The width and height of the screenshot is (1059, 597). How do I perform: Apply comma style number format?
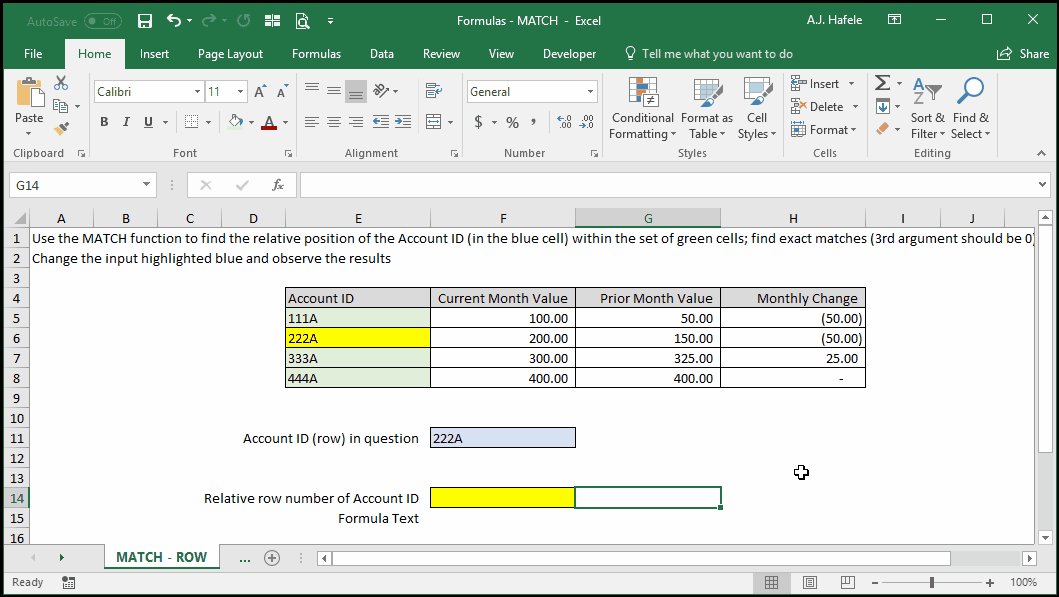coord(534,122)
